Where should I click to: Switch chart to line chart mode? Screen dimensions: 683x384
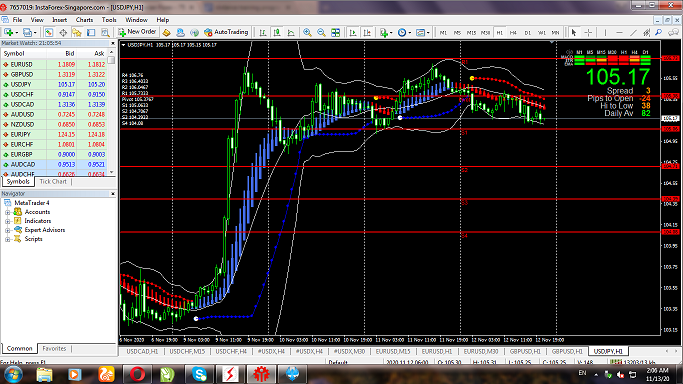[x=291, y=32]
